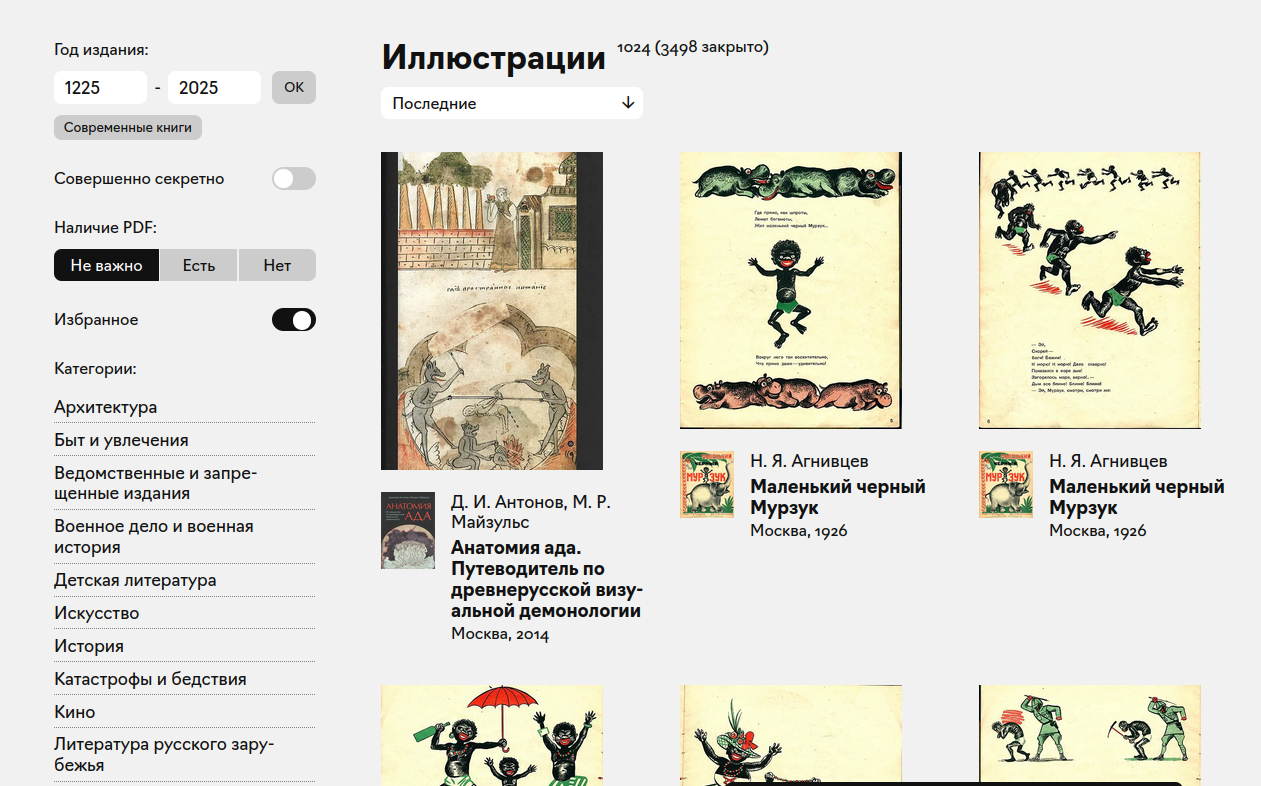Click the Современные книги button
1261x786 pixels.
coord(128,127)
